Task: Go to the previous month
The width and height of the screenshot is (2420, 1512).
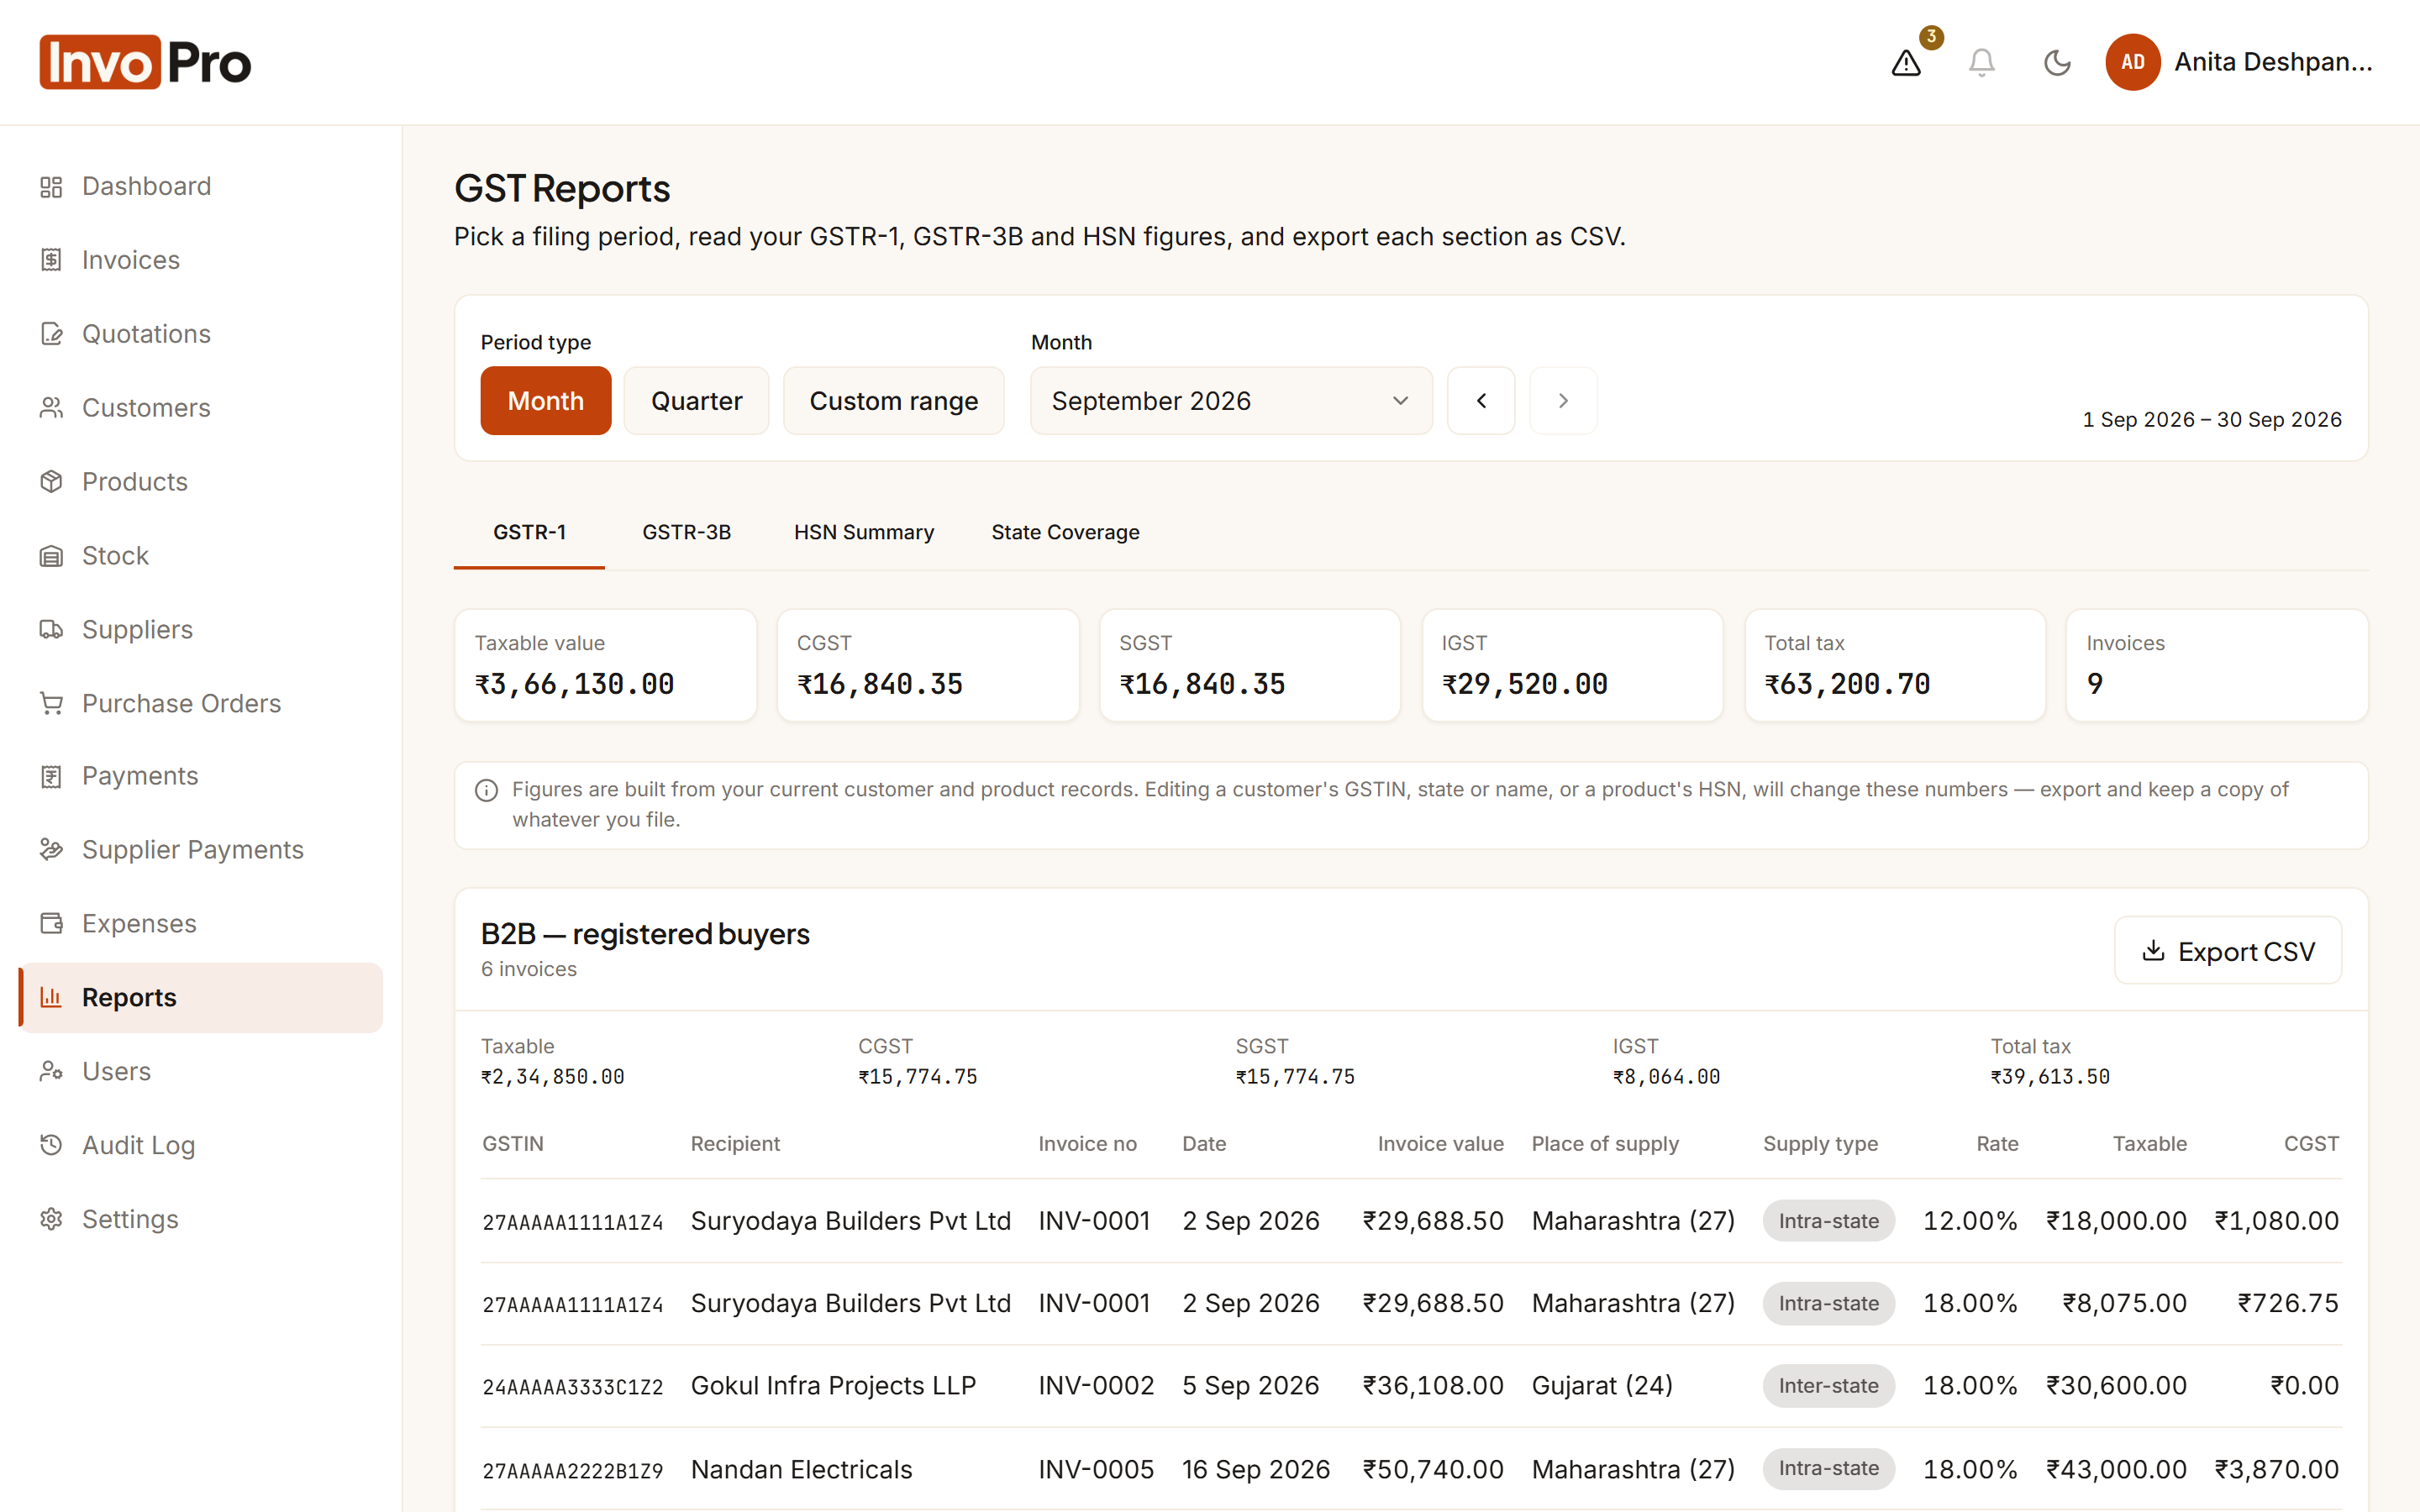Action: click(x=1481, y=401)
